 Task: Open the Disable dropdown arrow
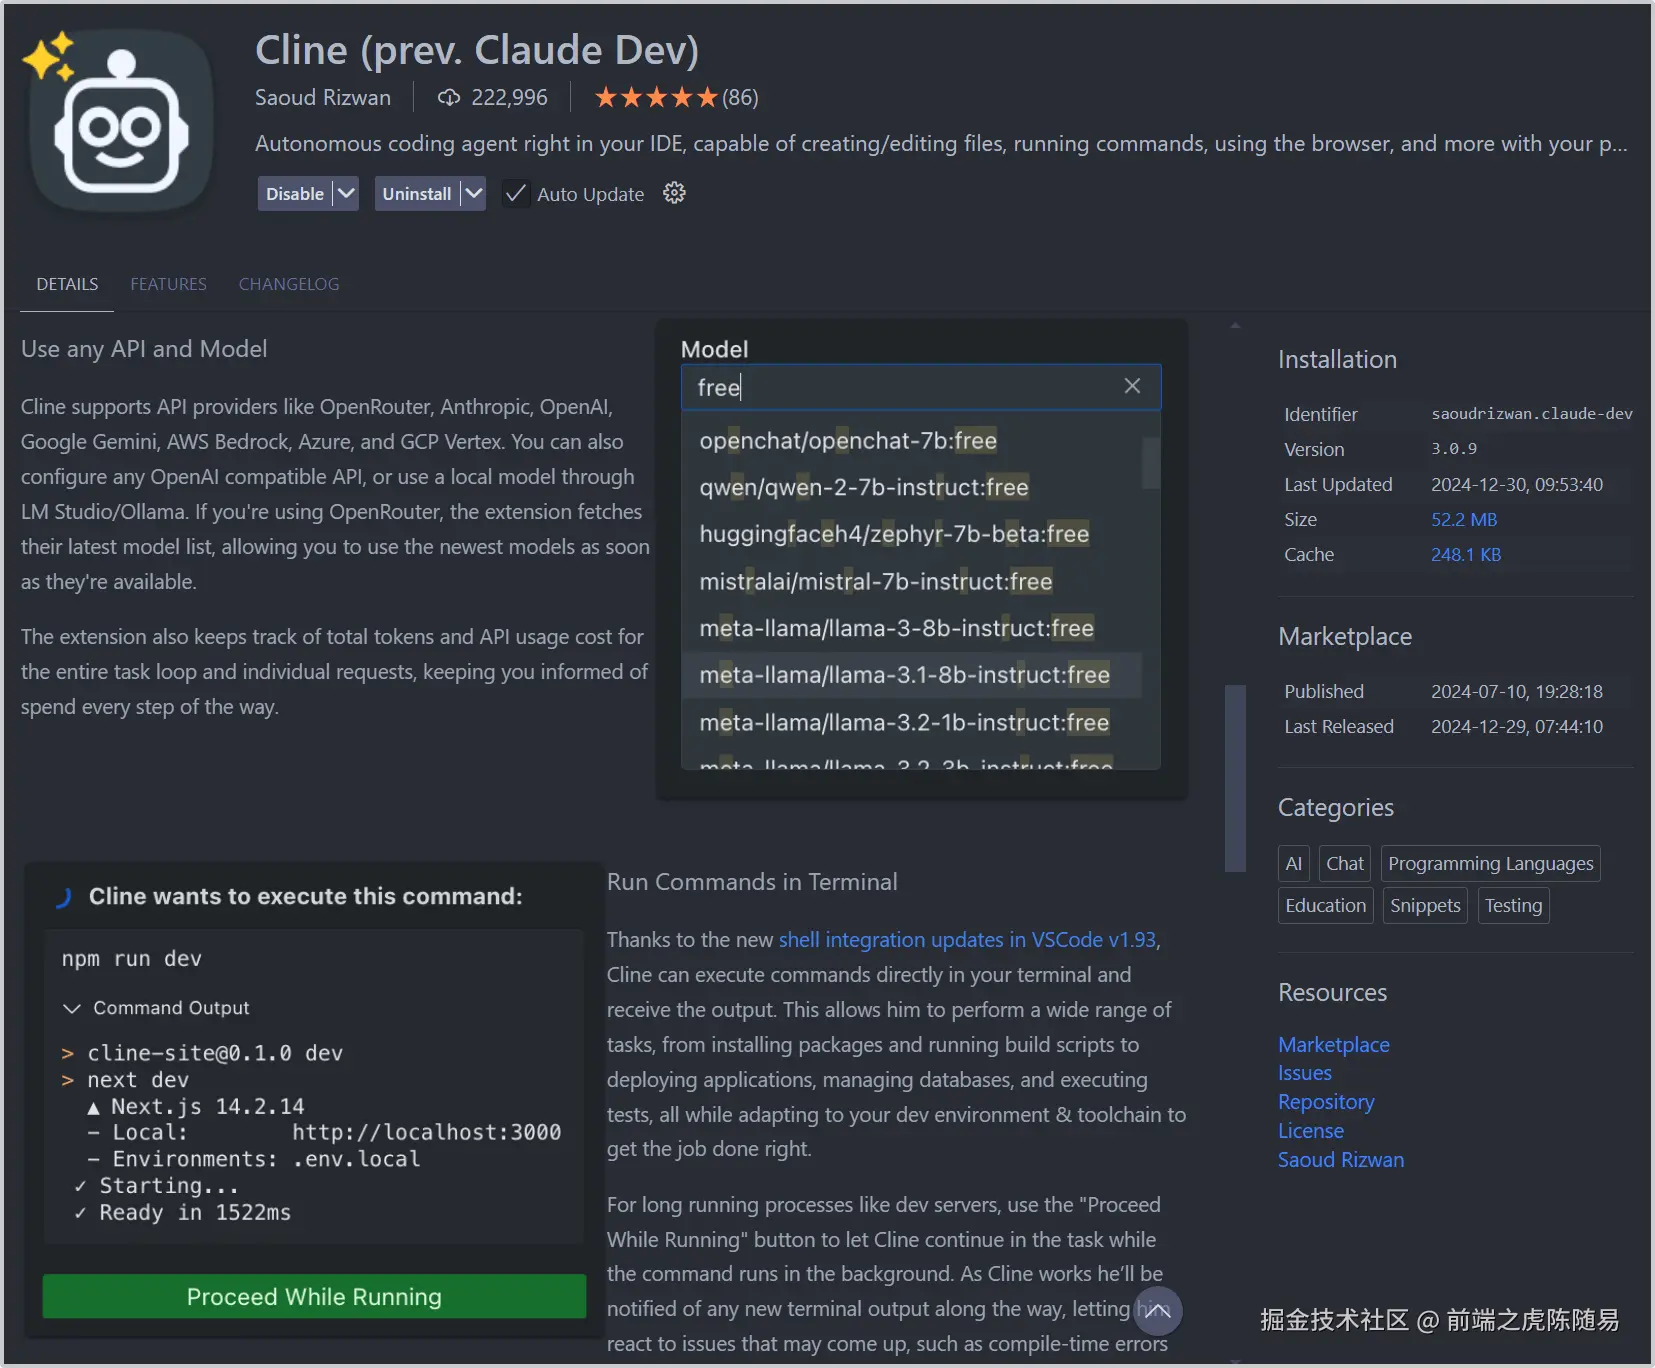coord(346,193)
